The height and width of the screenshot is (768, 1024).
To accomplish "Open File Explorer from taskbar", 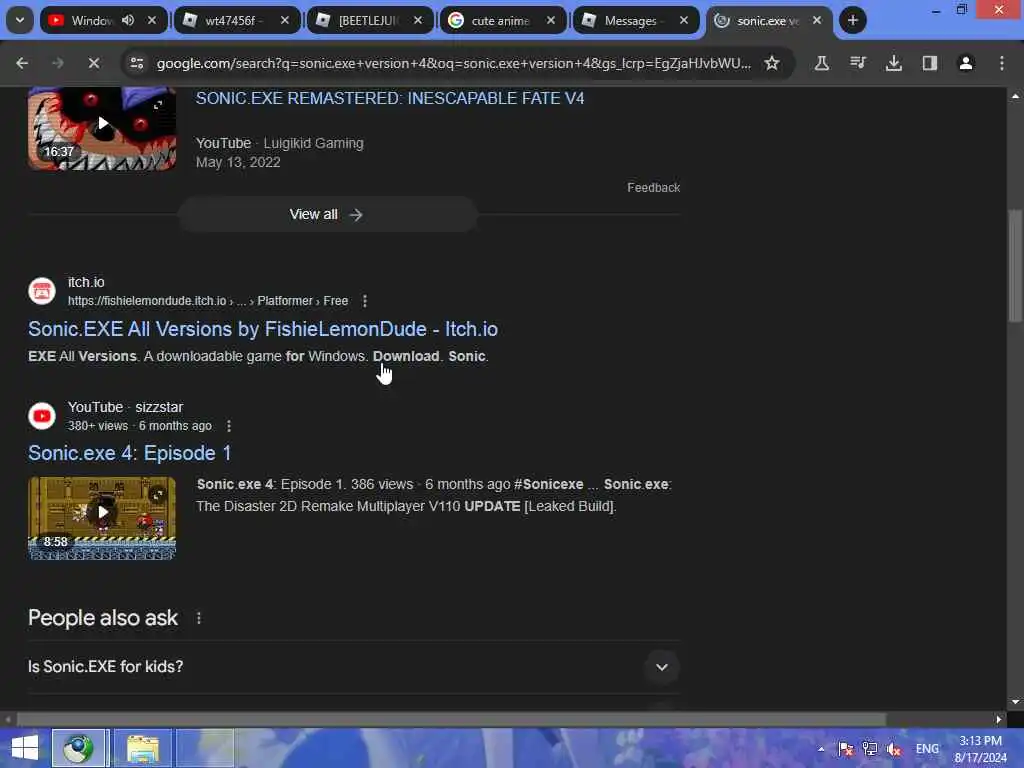I will 142,748.
